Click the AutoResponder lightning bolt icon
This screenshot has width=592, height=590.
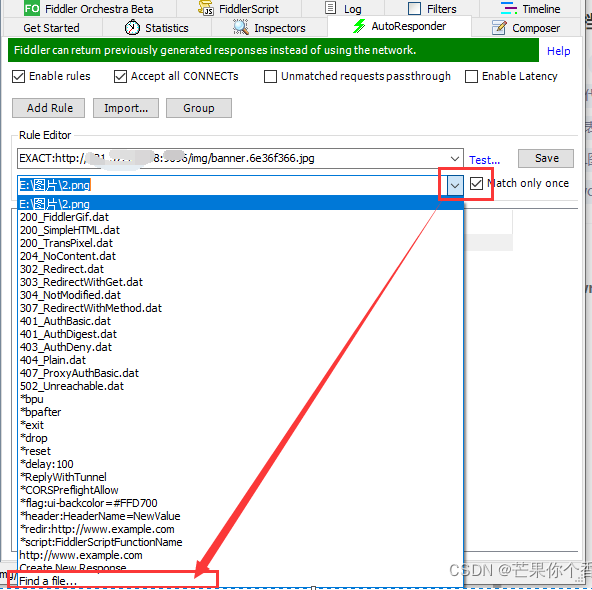[x=359, y=26]
